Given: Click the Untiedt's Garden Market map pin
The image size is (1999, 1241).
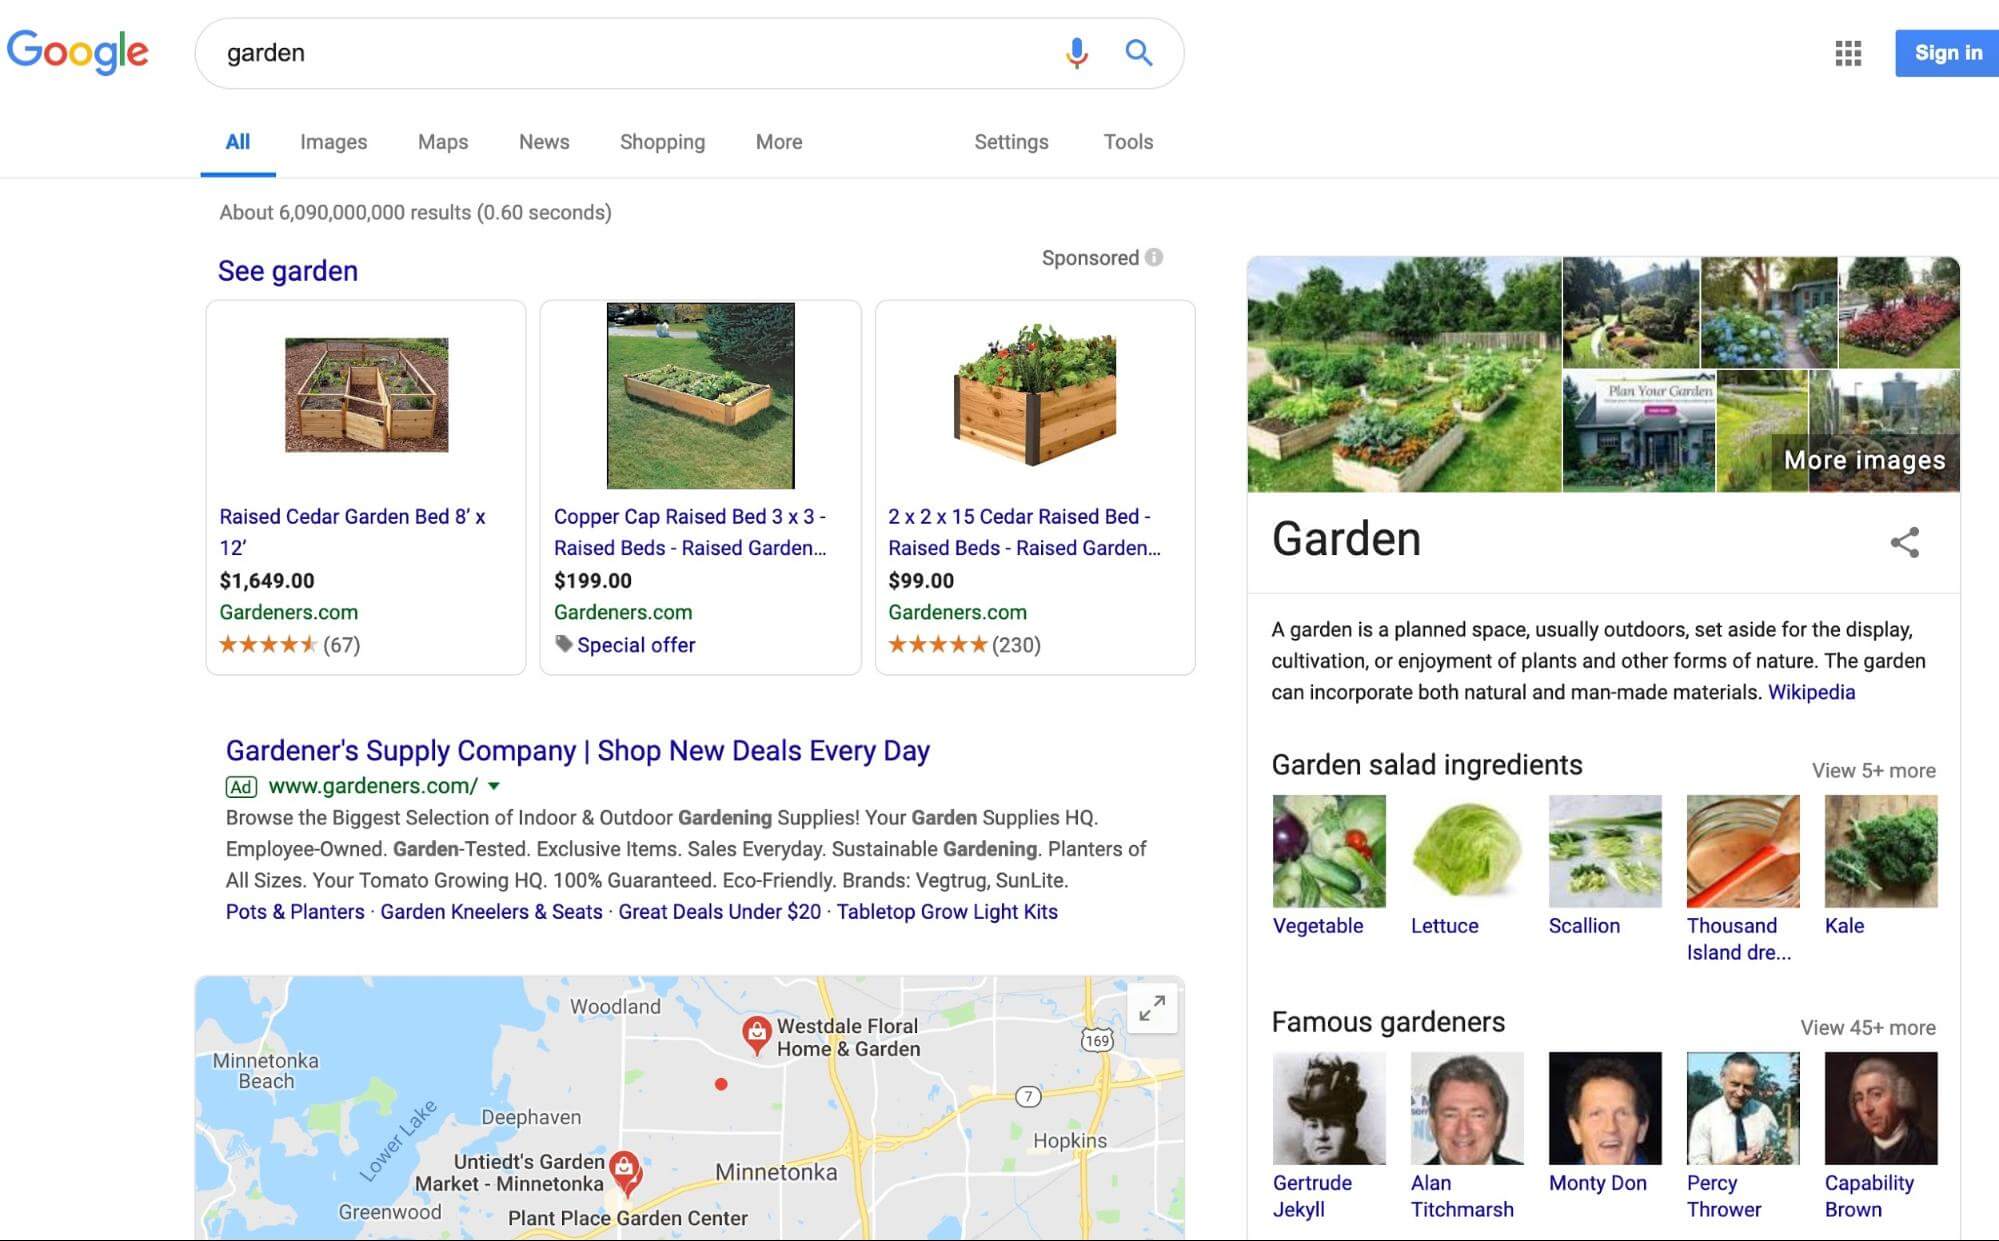Looking at the screenshot, I should pos(626,1173).
